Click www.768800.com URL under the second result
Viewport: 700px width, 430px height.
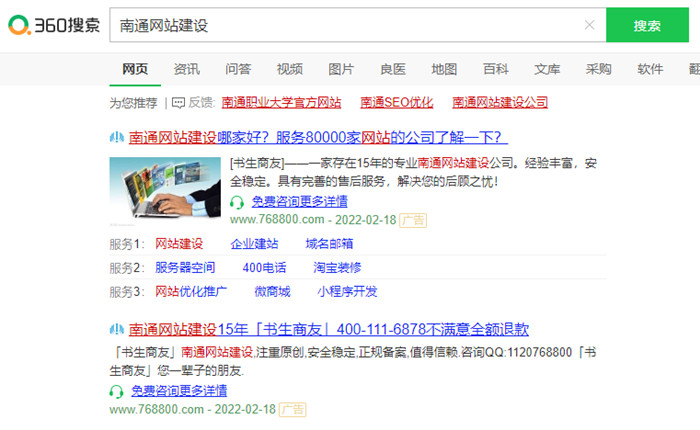157,409
